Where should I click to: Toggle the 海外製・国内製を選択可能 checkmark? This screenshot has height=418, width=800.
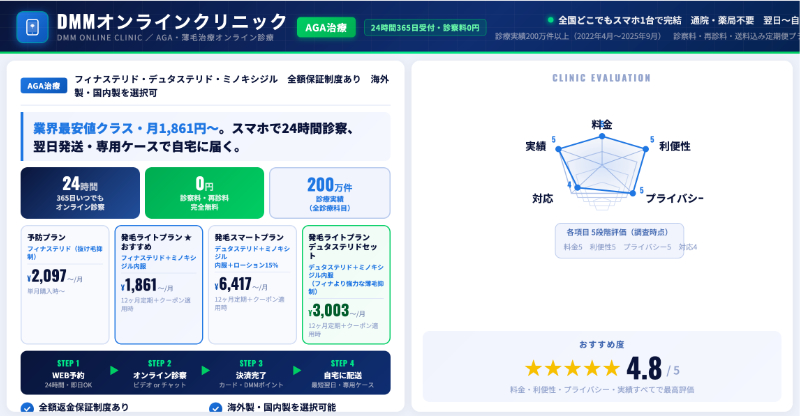215,407
